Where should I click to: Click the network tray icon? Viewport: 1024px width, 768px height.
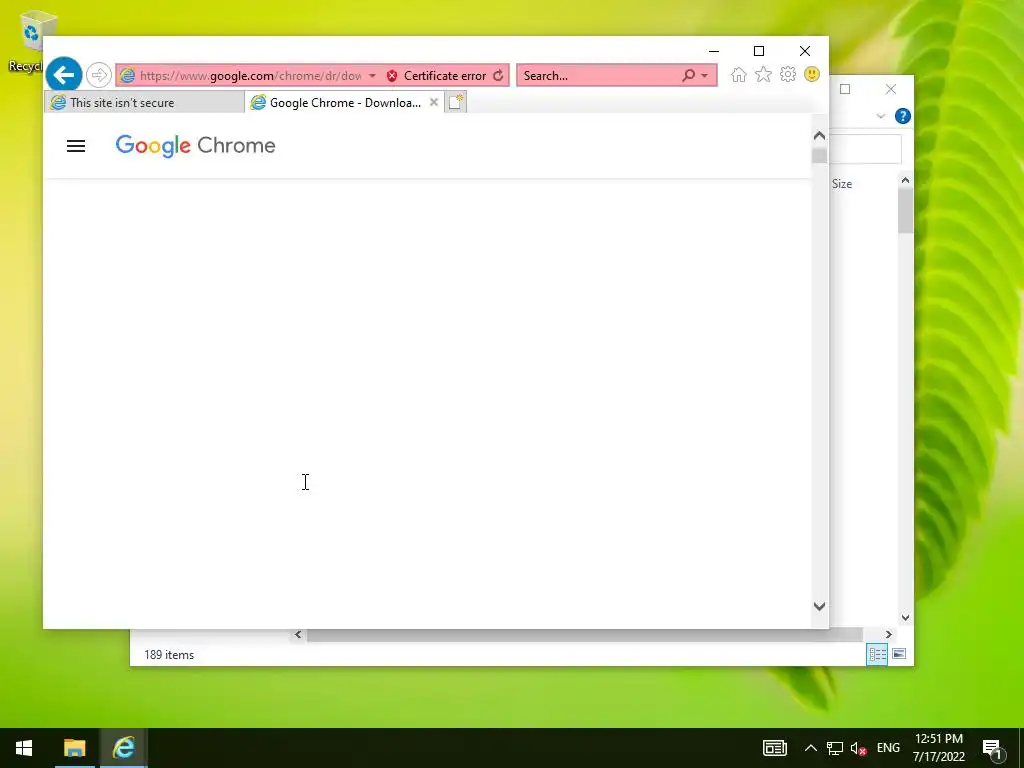834,748
